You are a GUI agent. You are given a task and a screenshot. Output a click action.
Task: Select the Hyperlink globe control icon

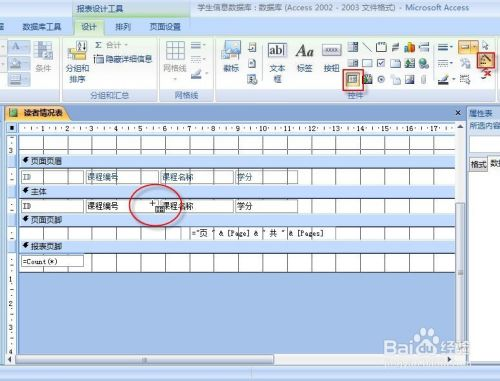[x=424, y=63]
